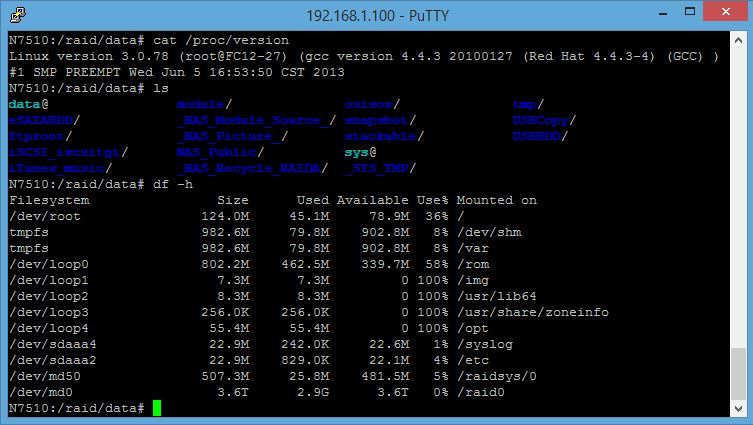
Task: Click the scrollbar down arrow
Action: point(738,409)
